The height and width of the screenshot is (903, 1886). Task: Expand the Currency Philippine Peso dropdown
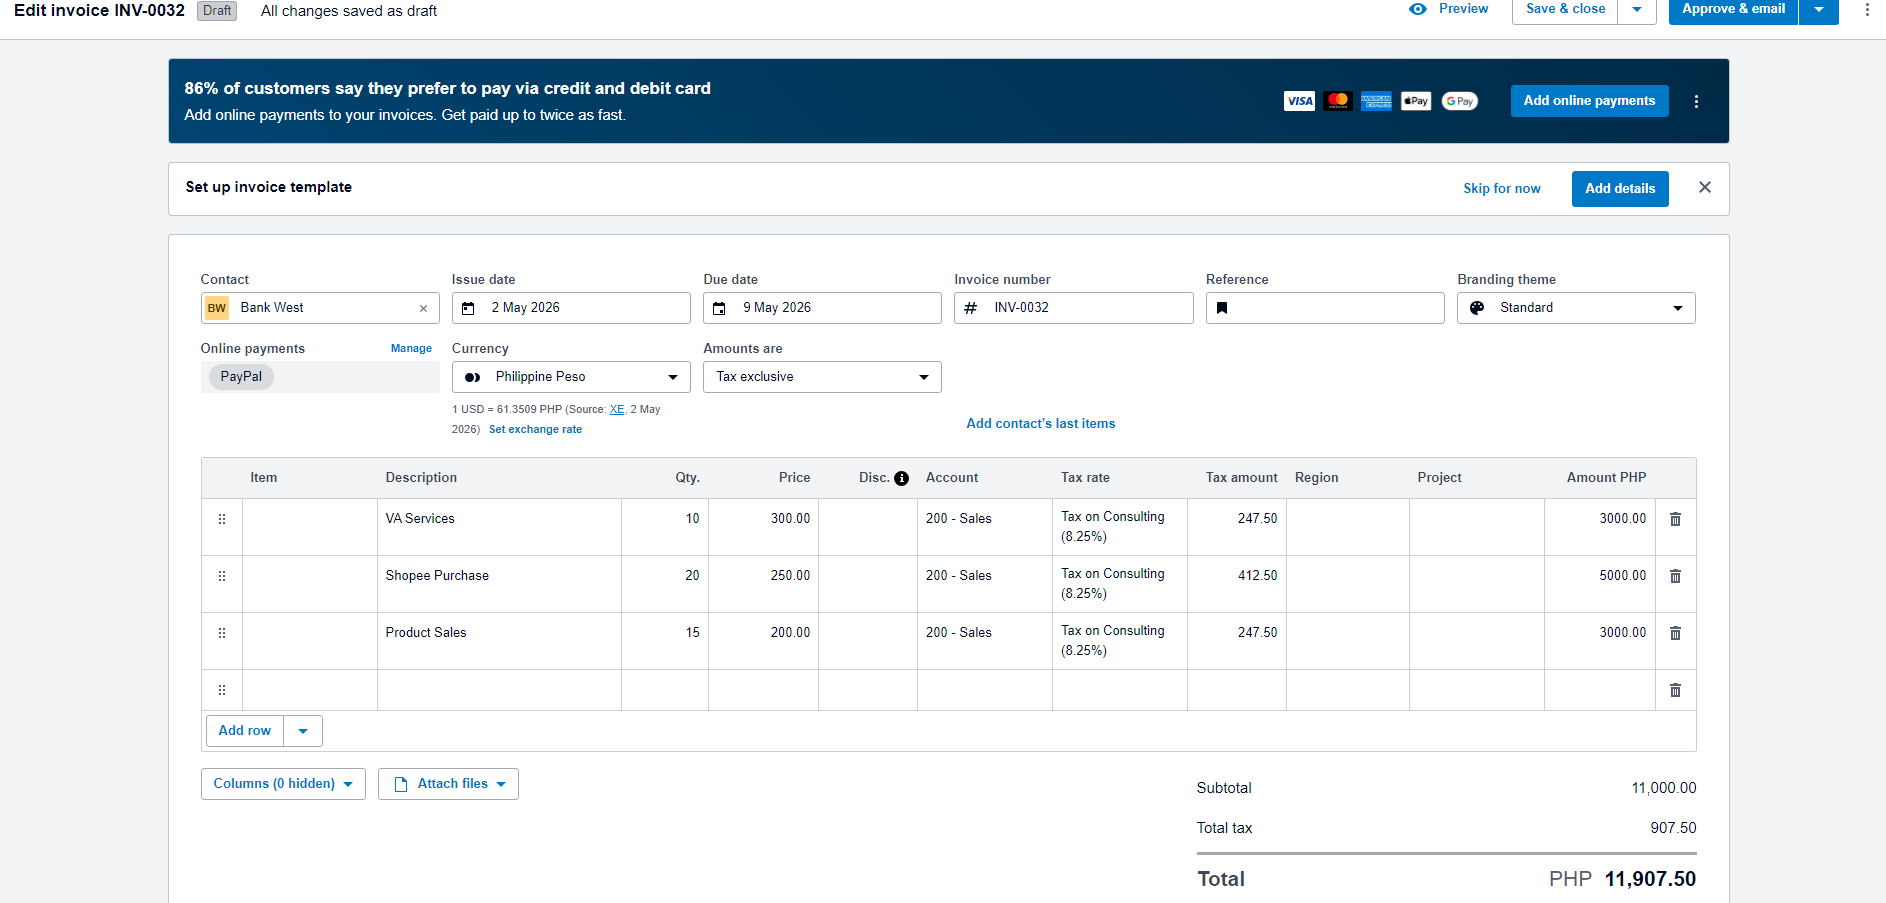571,377
